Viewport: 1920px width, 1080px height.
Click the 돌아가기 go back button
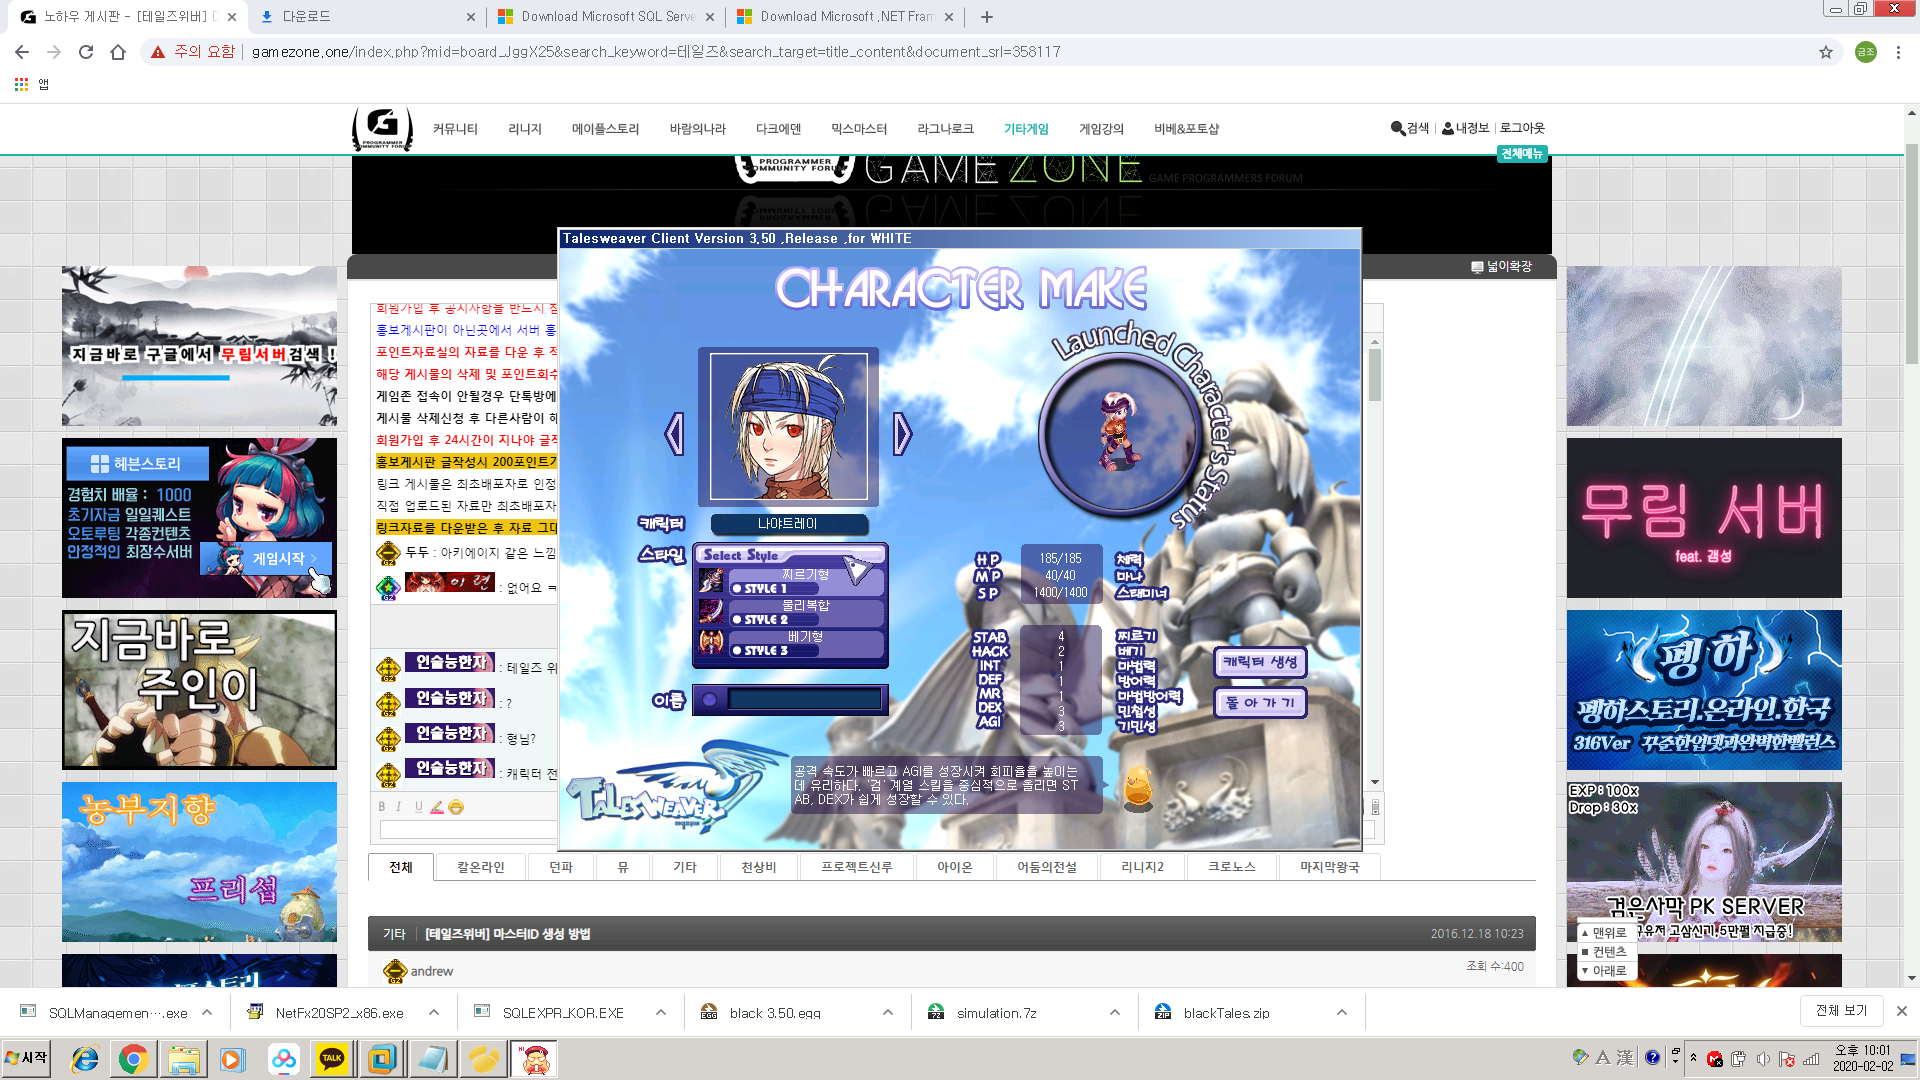click(1260, 703)
